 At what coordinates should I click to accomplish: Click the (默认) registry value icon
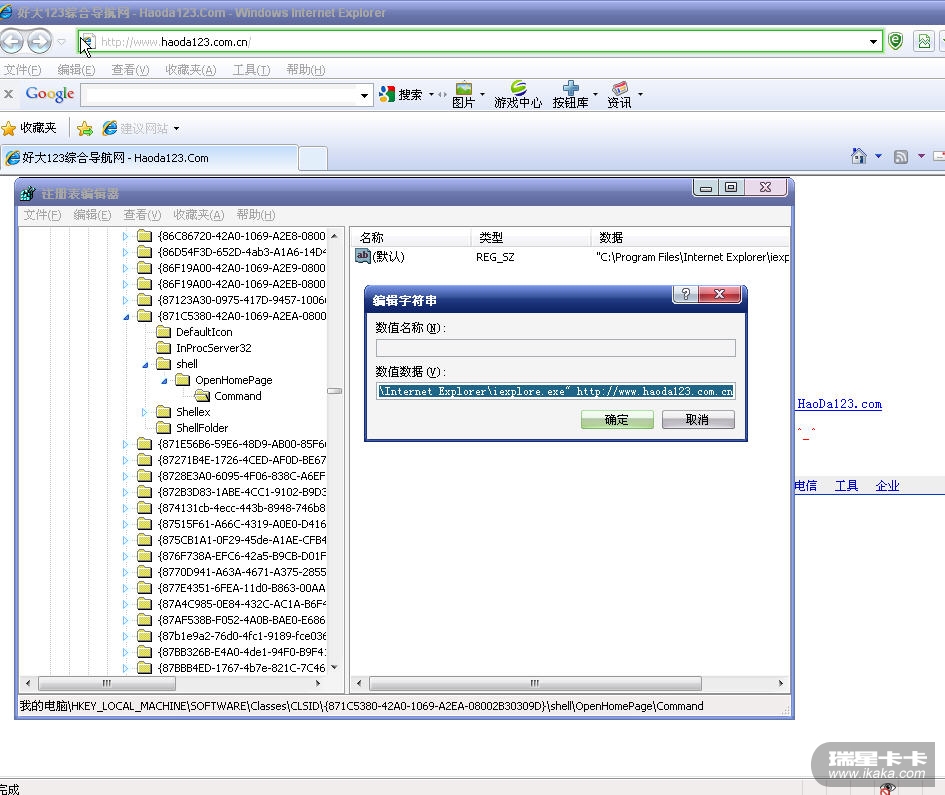(x=363, y=256)
